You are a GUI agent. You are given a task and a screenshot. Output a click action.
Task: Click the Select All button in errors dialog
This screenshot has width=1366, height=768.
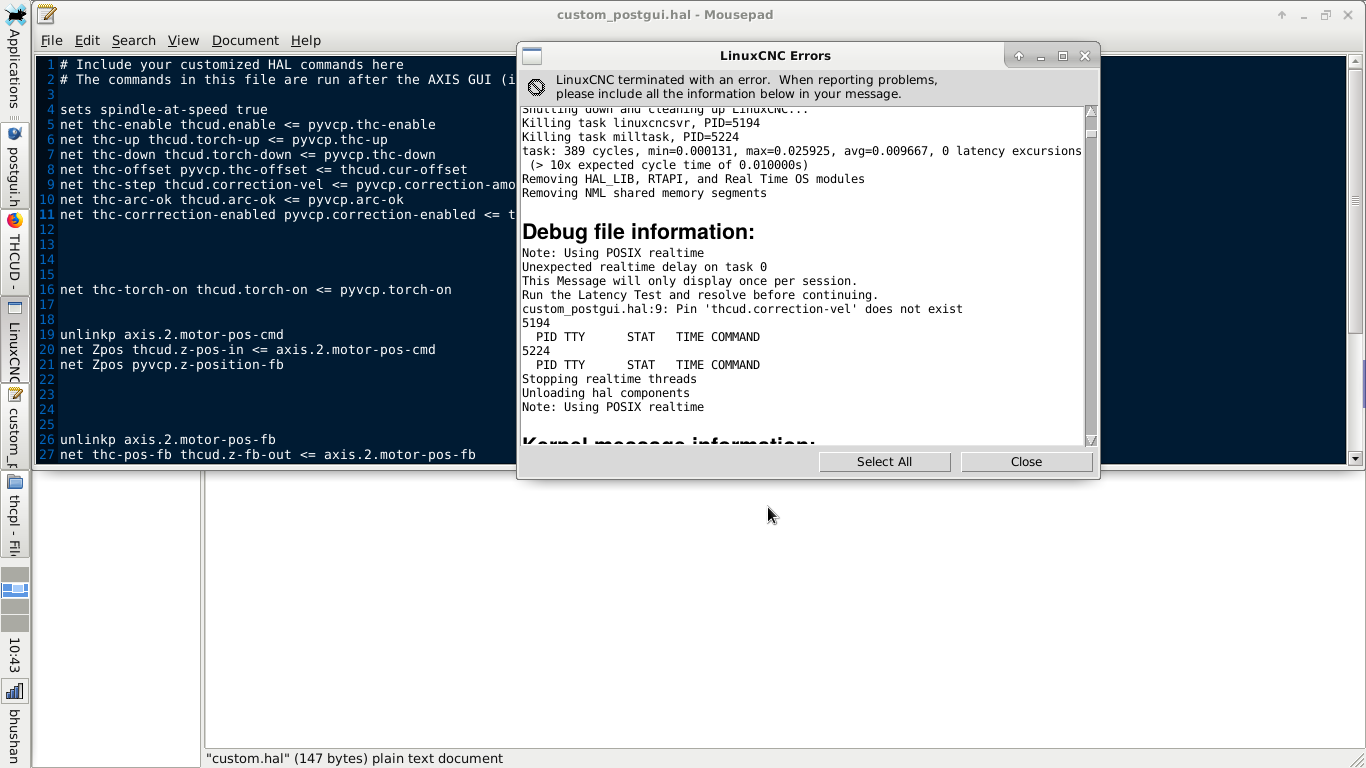884,462
